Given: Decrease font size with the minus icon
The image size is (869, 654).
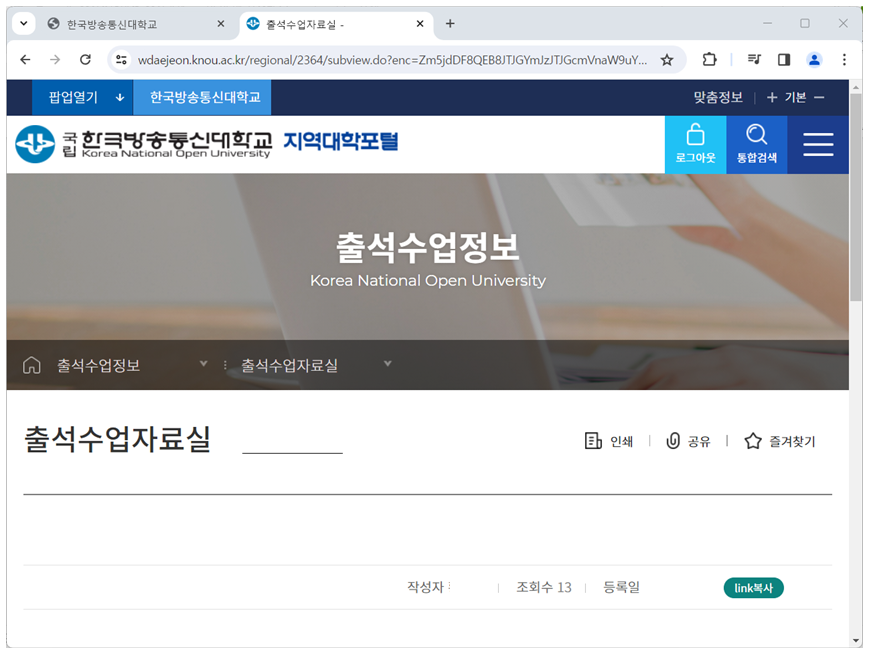Looking at the screenshot, I should [819, 98].
